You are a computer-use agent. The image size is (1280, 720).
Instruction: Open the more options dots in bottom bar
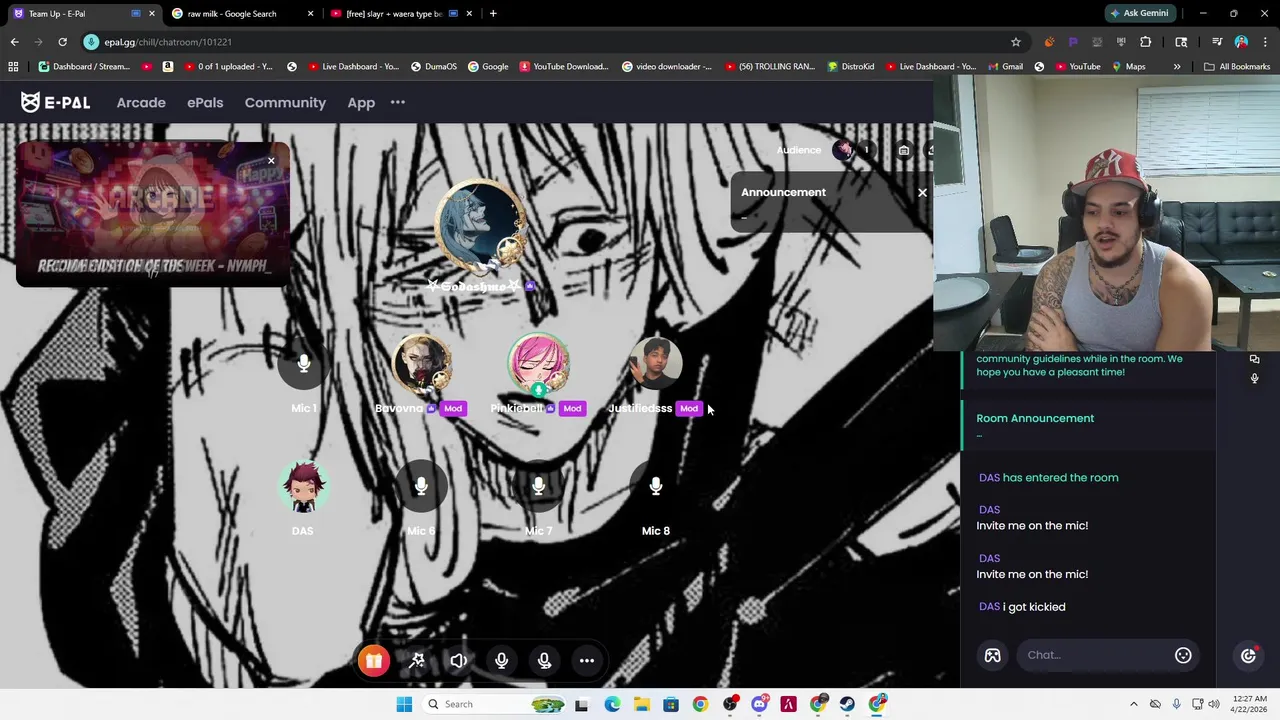587,660
